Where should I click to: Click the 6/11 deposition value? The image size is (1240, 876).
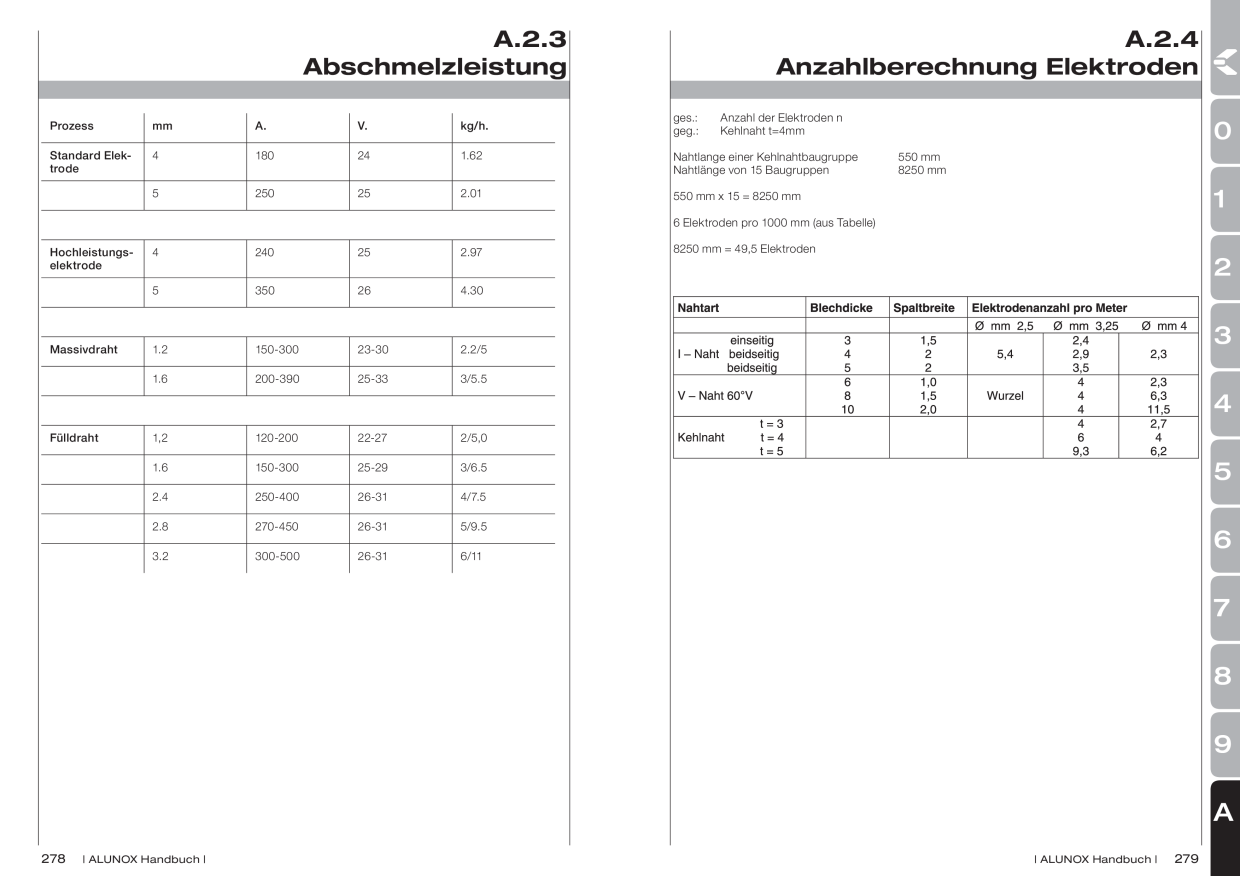coord(471,556)
